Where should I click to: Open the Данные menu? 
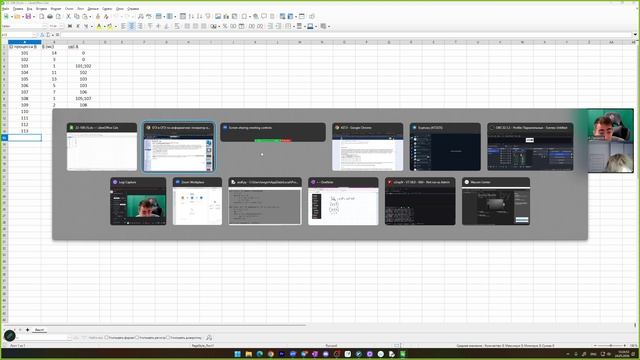click(x=93, y=8)
